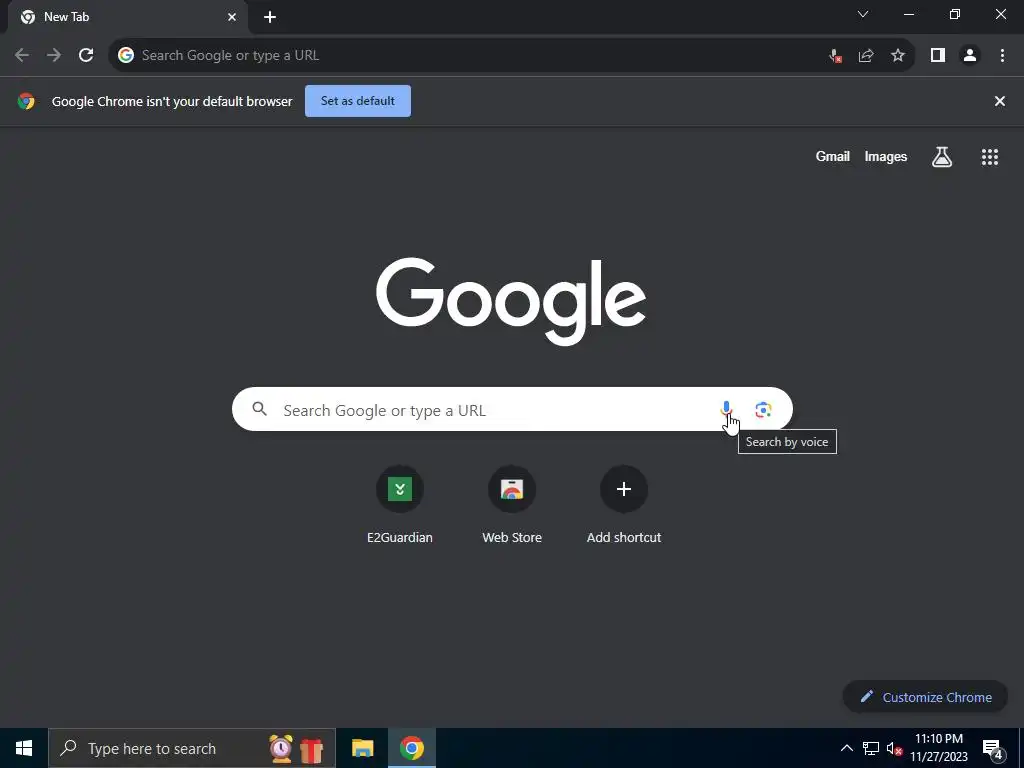The image size is (1024, 768).
Task: Click the Chrome icon in the infobar
Action: click(x=26, y=101)
